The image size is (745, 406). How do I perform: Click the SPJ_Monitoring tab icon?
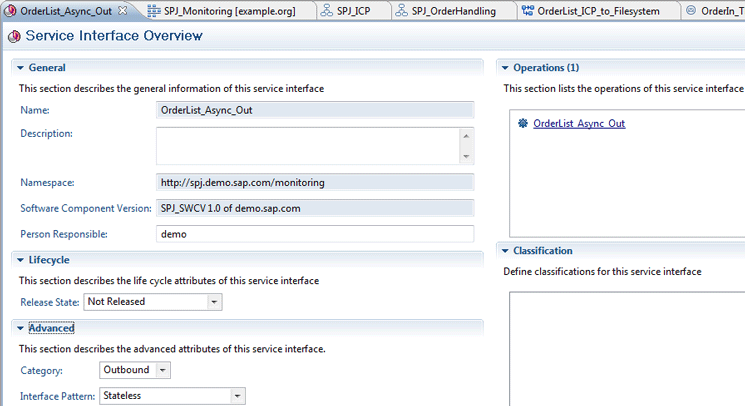tap(153, 11)
